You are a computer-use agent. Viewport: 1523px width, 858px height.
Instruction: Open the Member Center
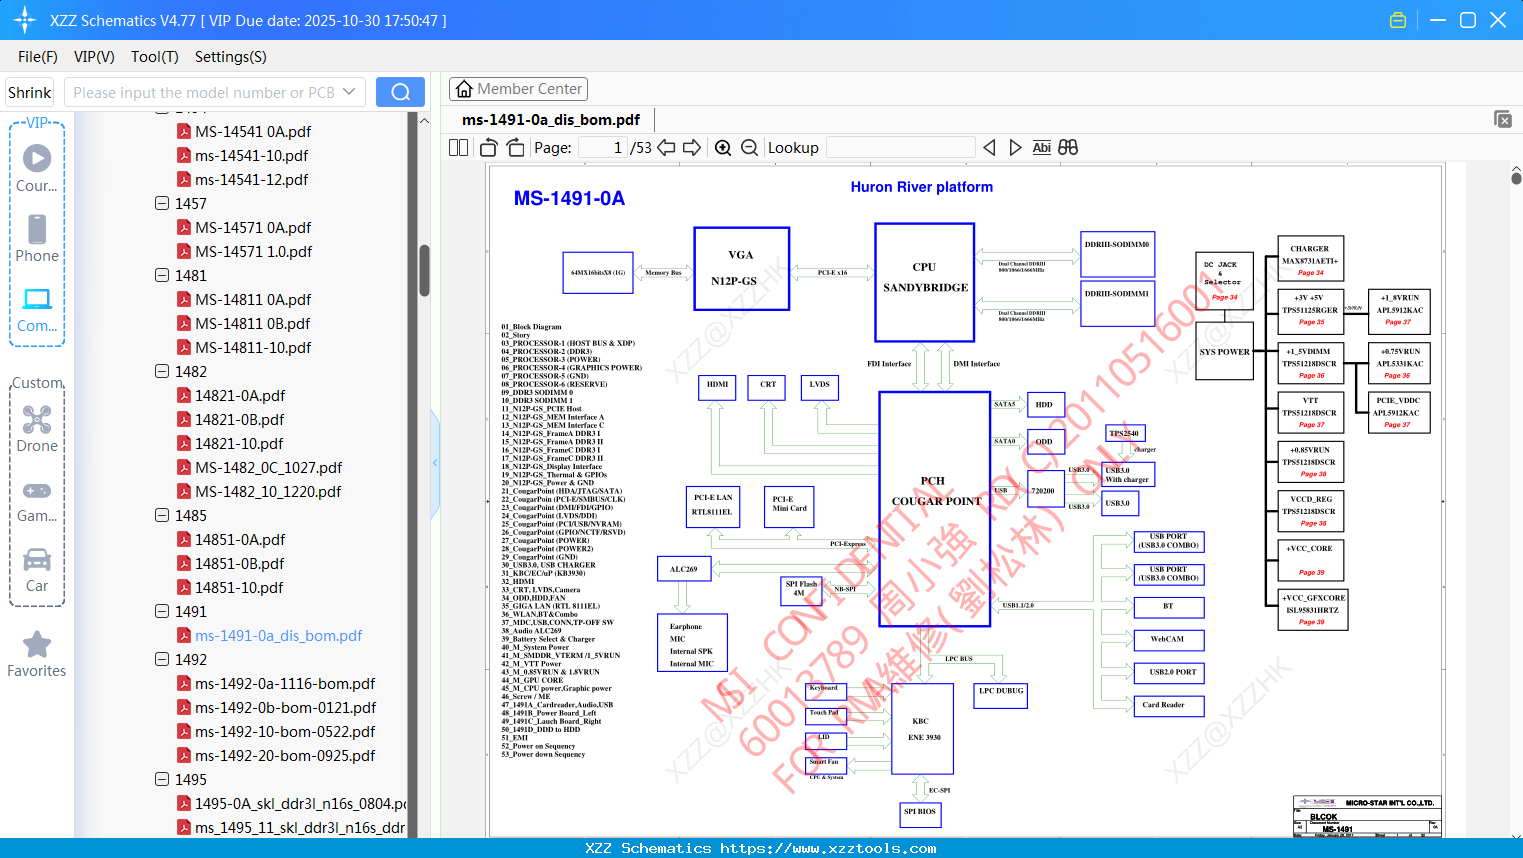[518, 89]
